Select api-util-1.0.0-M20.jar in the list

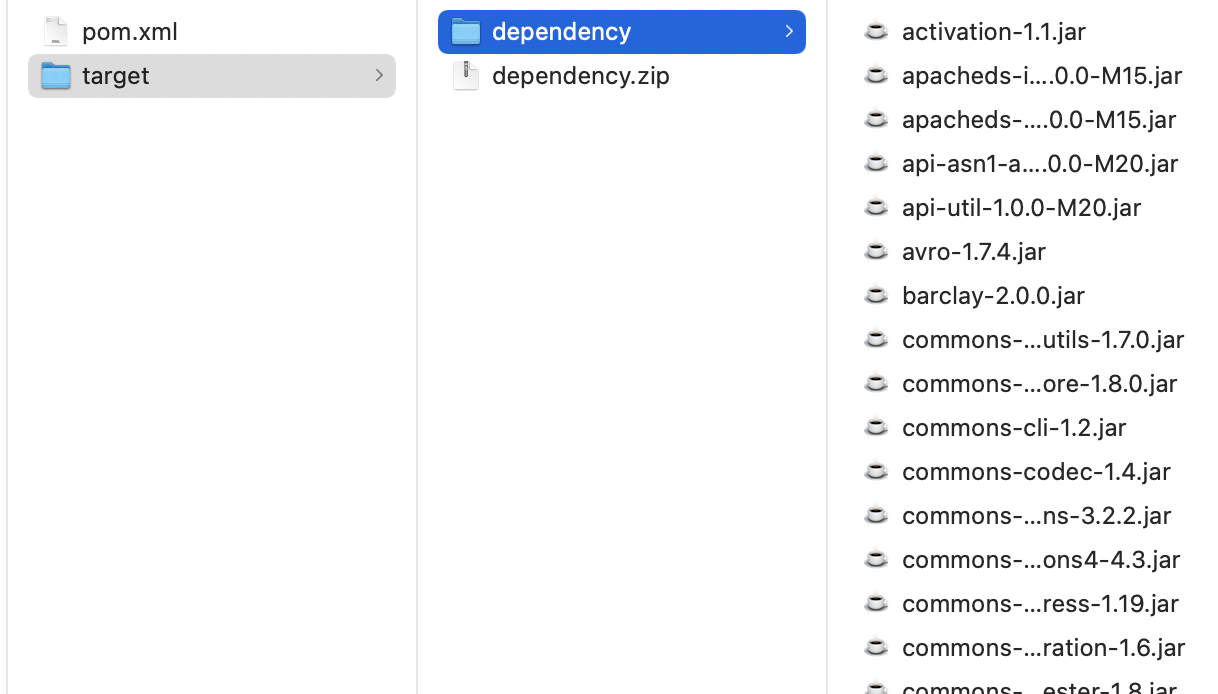click(x=1021, y=207)
